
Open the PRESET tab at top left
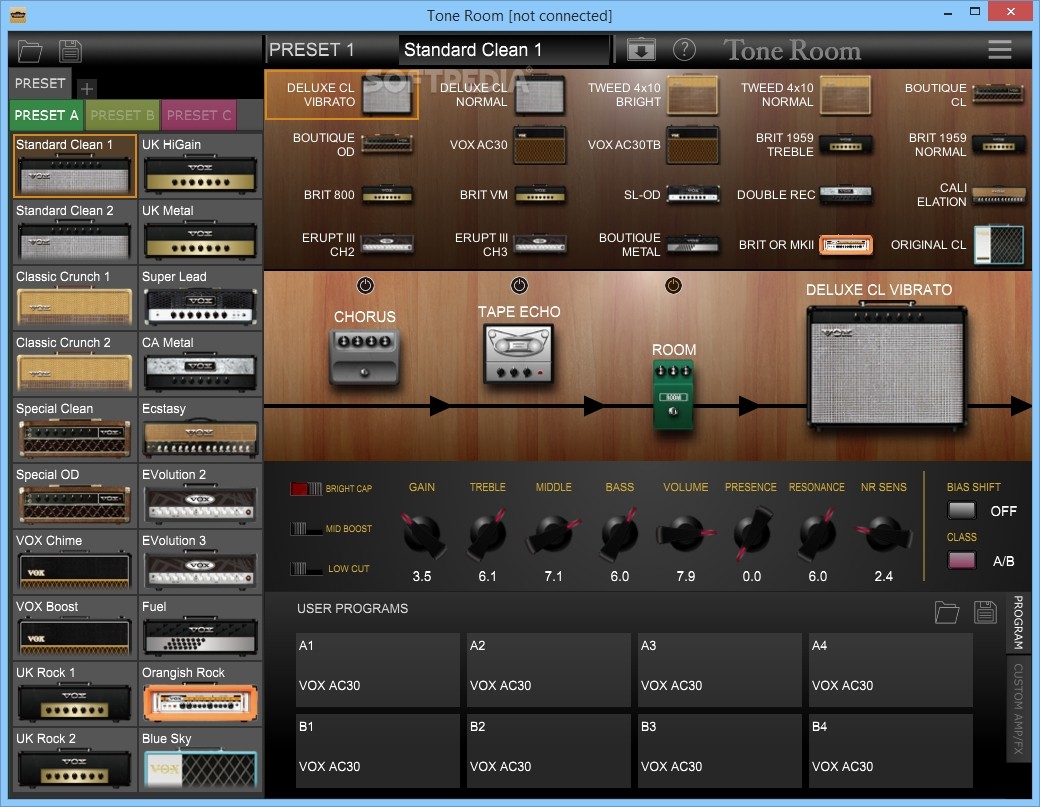pyautogui.click(x=40, y=84)
